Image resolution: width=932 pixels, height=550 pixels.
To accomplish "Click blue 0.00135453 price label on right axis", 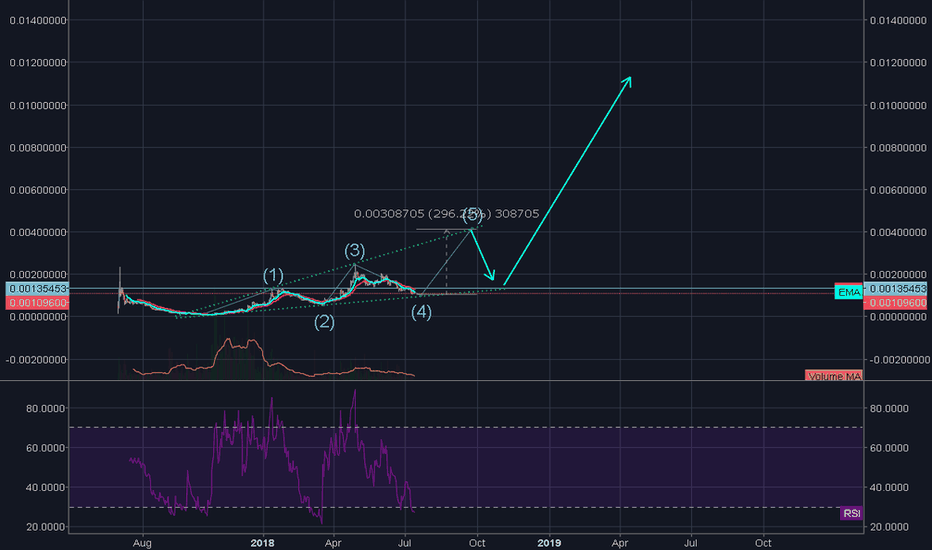I will (895, 288).
